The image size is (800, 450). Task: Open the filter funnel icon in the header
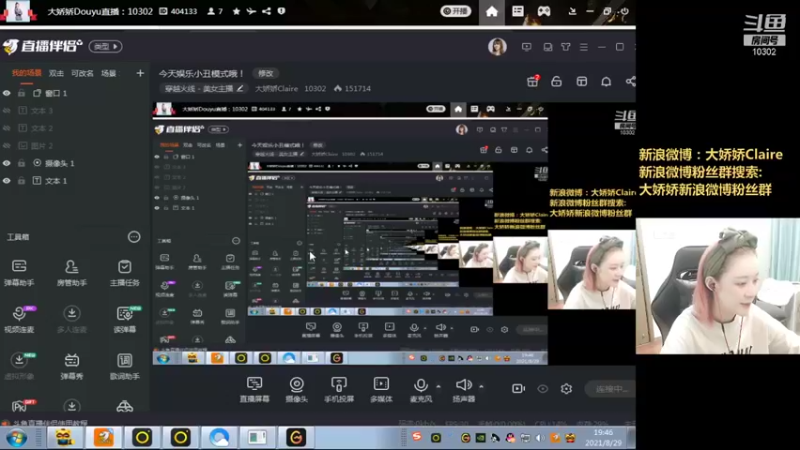tap(566, 47)
